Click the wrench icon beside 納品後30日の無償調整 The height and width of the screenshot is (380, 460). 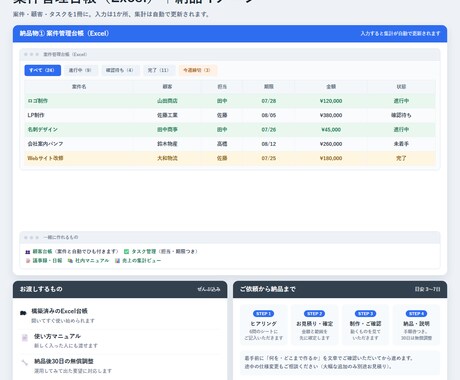point(25,362)
